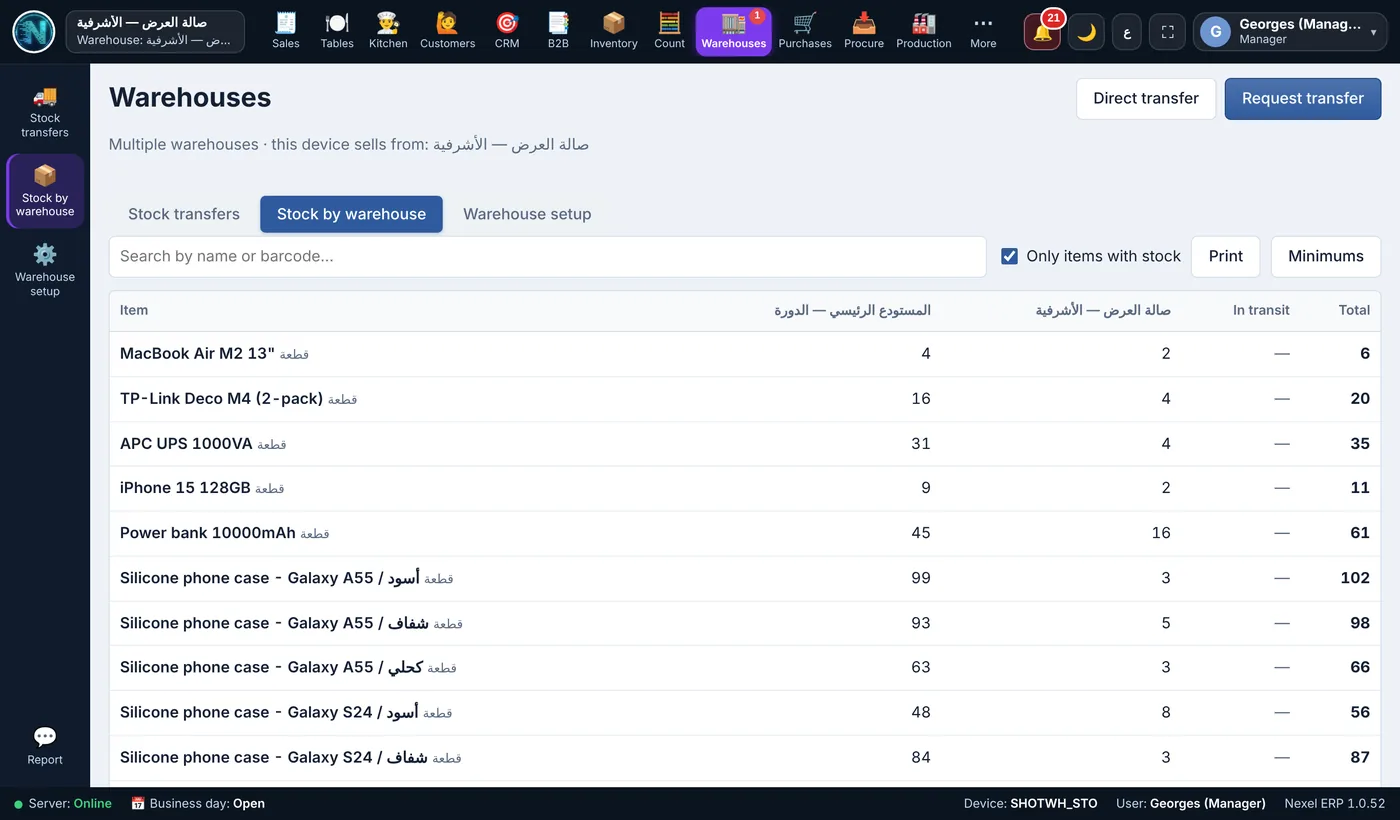
Task: Open Stock by warehouse in sidebar
Action: tap(45, 191)
